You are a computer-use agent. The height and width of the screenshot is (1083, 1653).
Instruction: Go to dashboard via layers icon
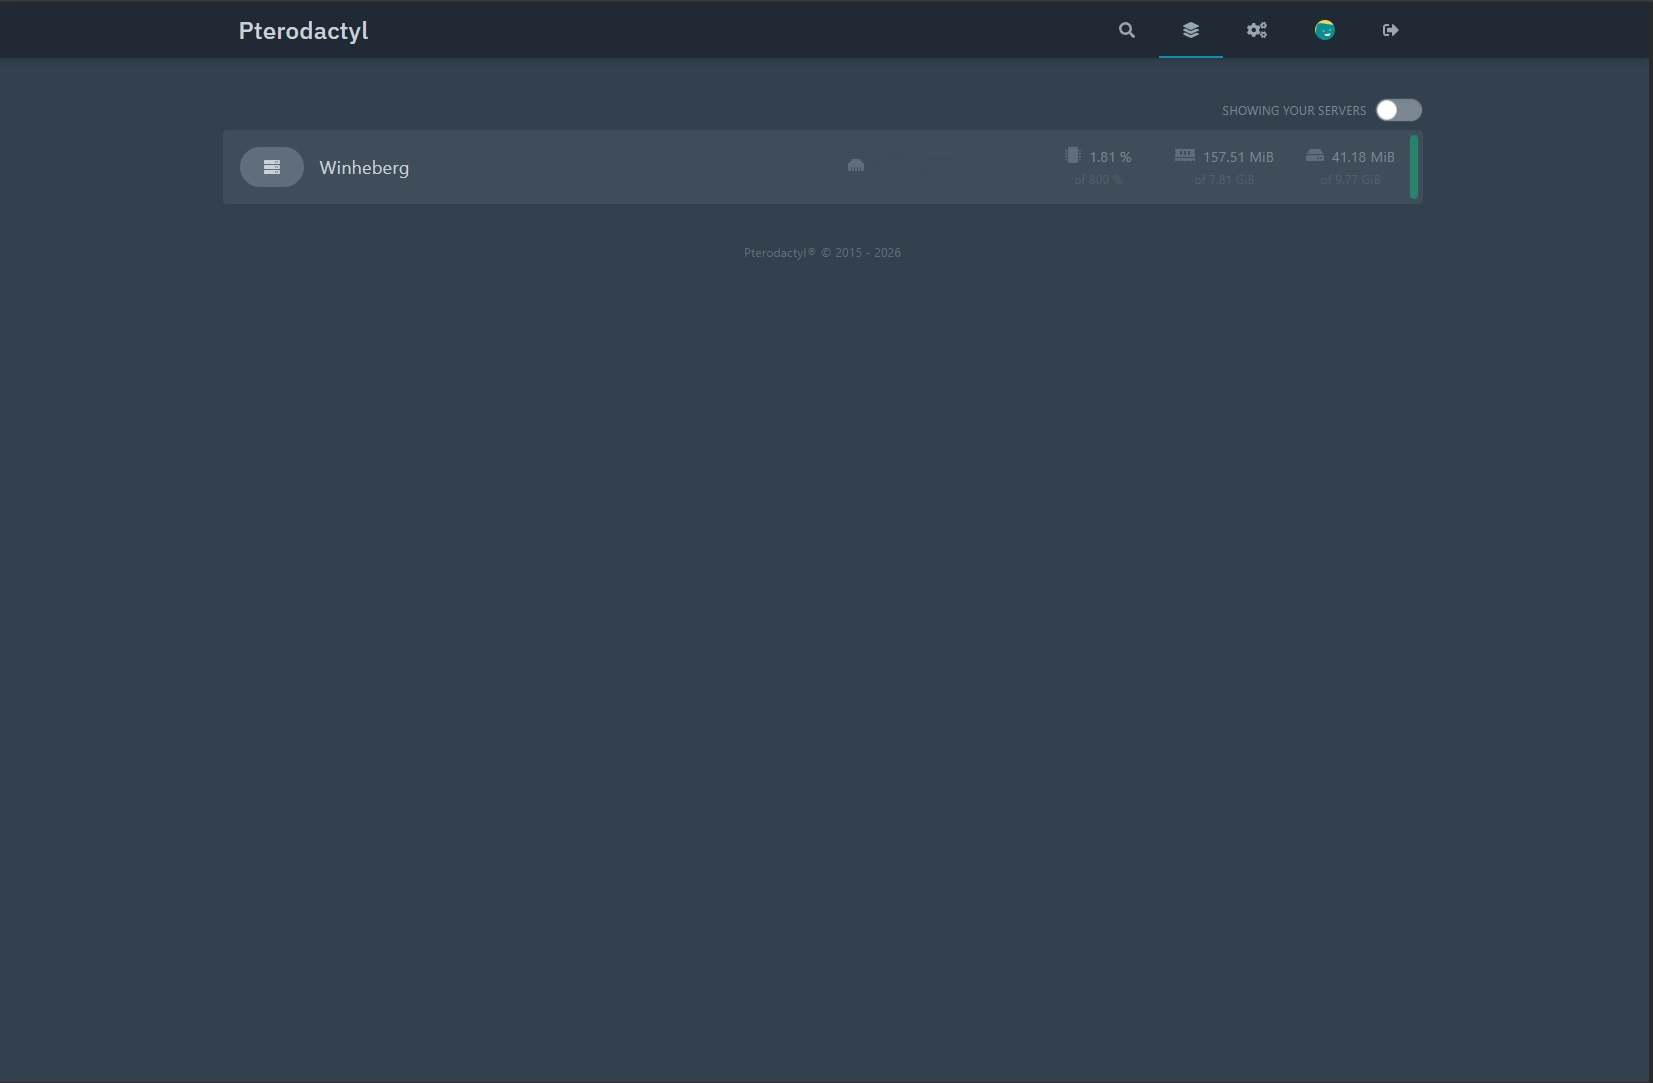point(1191,30)
